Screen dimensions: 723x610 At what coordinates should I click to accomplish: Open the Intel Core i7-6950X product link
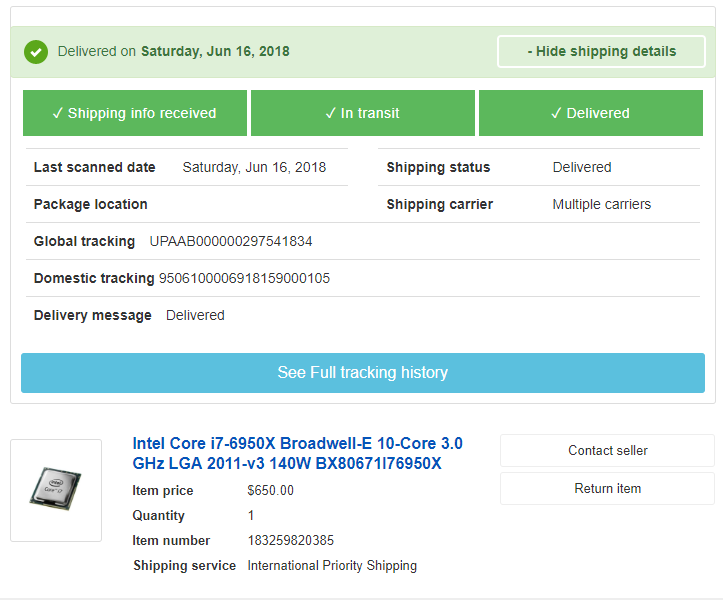click(297, 453)
